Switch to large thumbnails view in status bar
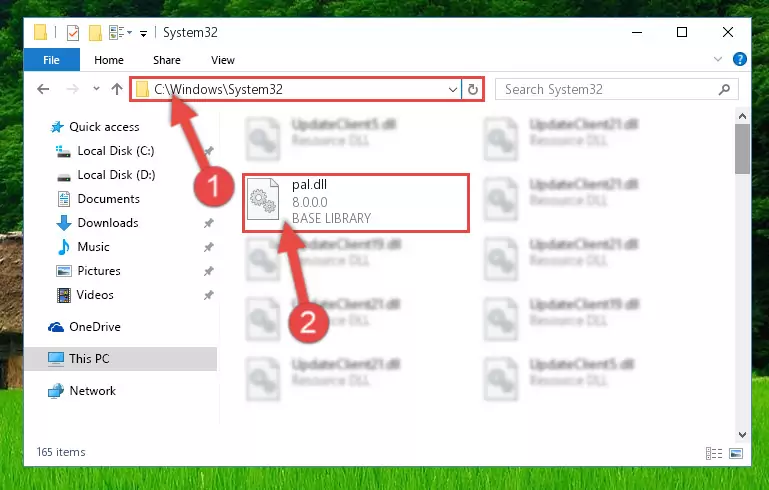 [x=736, y=453]
